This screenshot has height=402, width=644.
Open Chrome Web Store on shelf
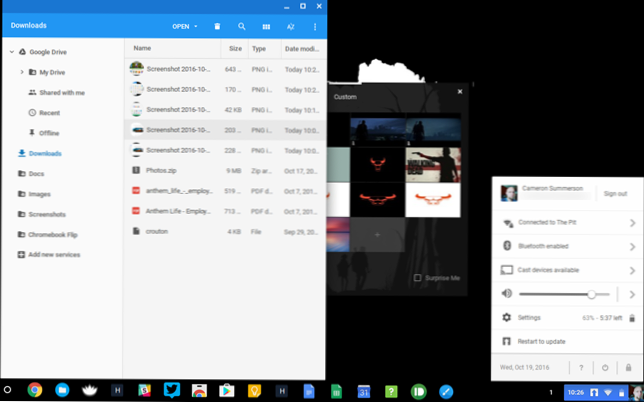tap(199, 391)
